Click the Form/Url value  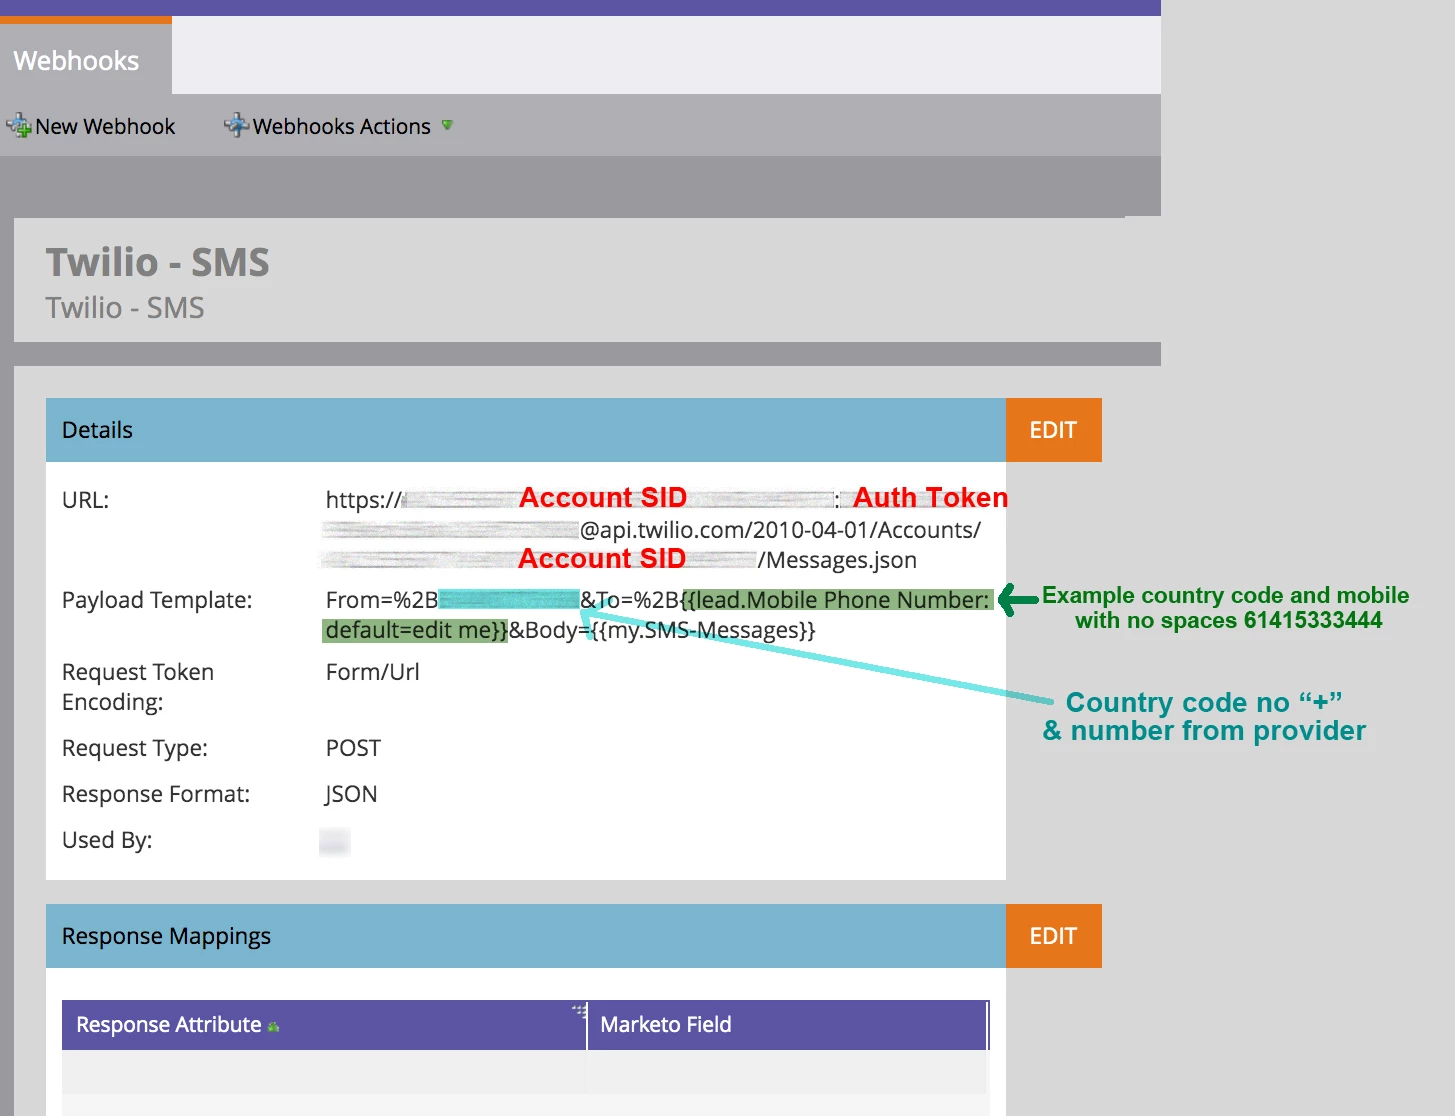(x=373, y=672)
